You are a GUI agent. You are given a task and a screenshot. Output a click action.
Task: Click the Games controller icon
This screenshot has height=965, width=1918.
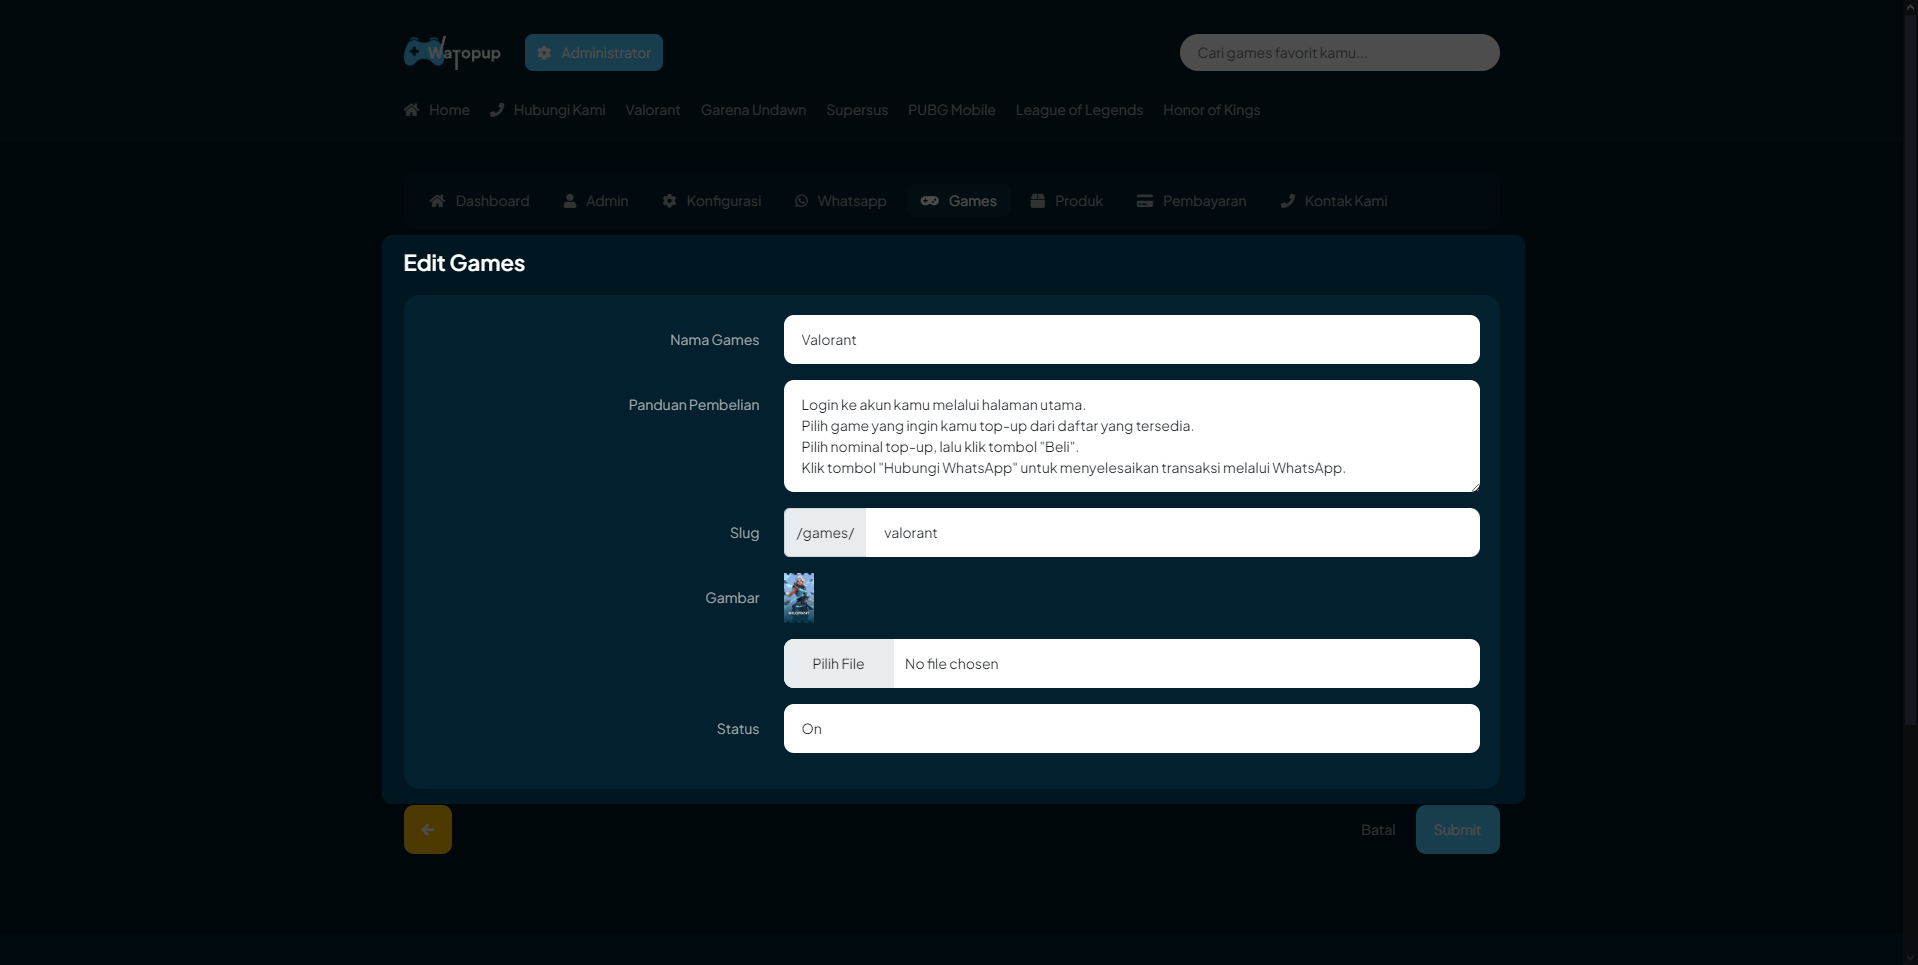click(930, 201)
